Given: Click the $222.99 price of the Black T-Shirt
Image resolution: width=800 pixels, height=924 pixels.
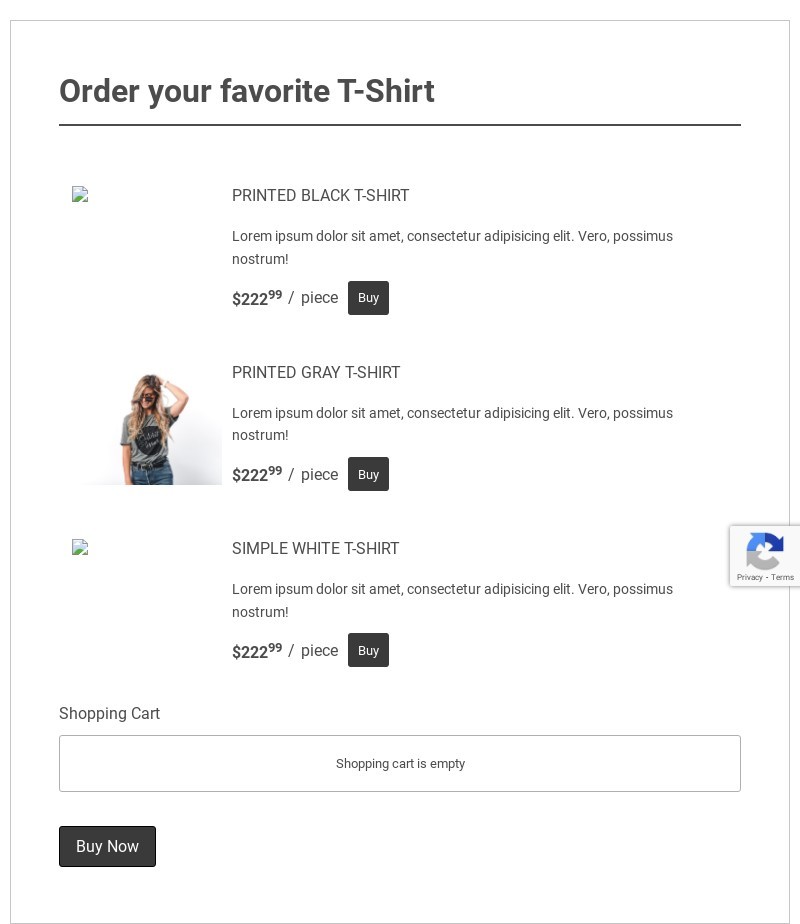Looking at the screenshot, I should click(256, 298).
